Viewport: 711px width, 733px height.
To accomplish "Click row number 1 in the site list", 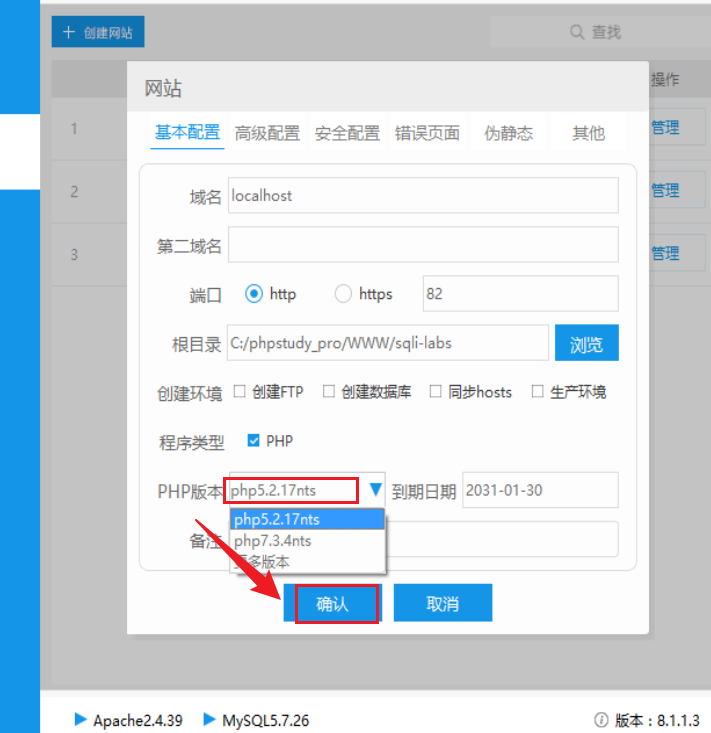I will tap(74, 129).
